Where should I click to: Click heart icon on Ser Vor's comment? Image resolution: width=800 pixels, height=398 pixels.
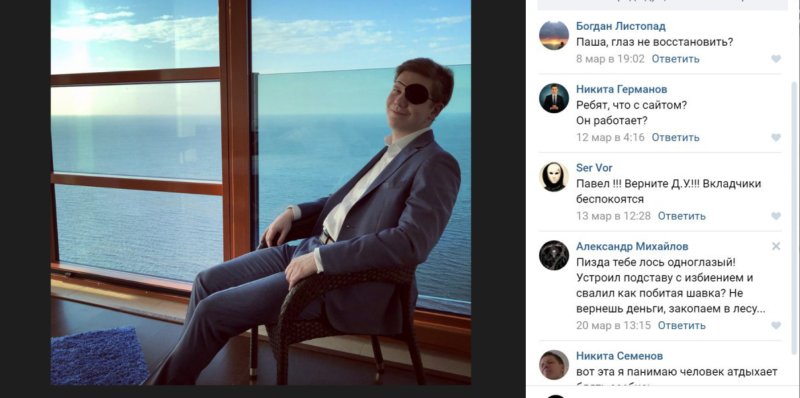click(x=776, y=216)
